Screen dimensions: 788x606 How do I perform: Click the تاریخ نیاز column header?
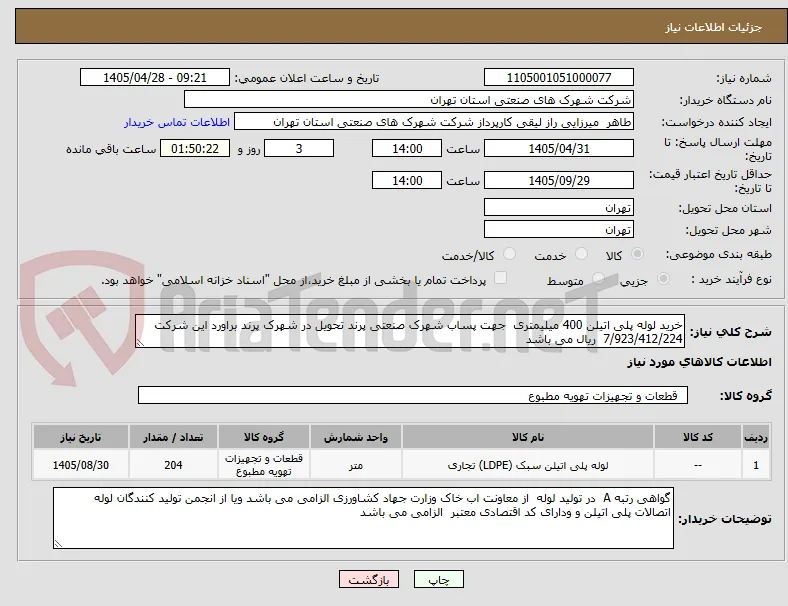point(81,437)
